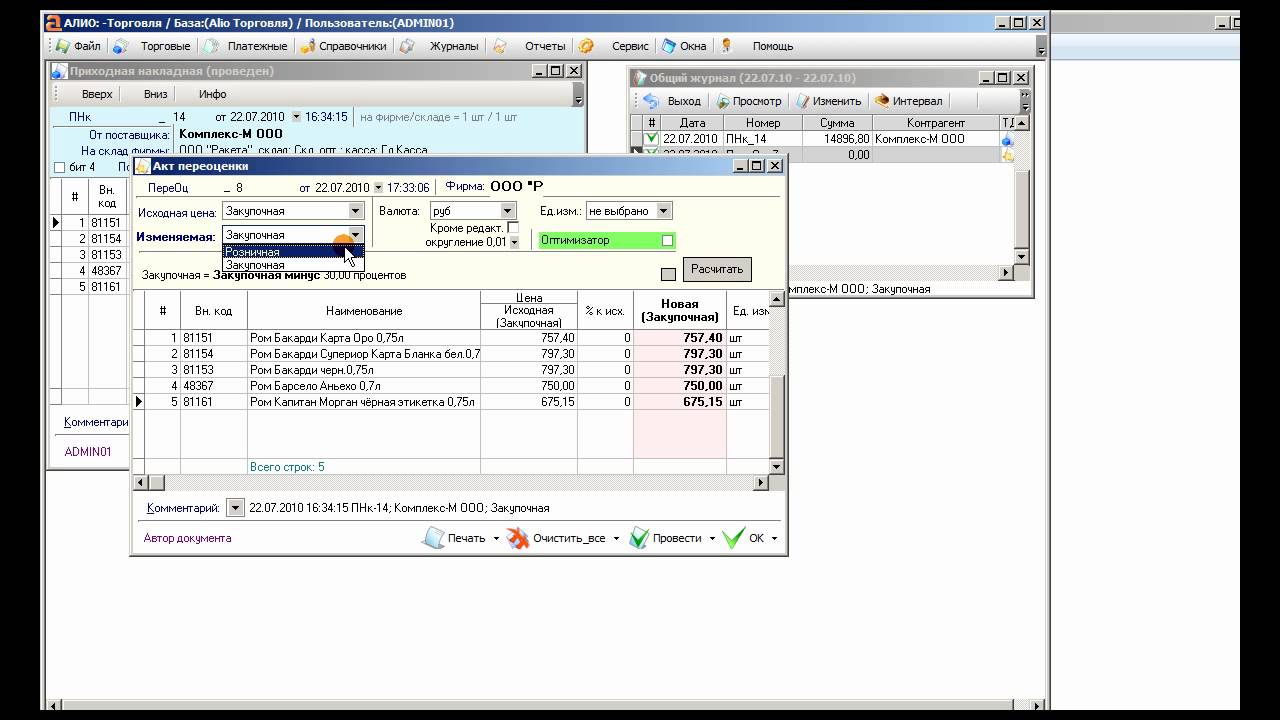This screenshot has height=720, width=1280.
Task: Click the Ром Бакарди Карта Оро 0,75л cell
Action: click(364, 338)
